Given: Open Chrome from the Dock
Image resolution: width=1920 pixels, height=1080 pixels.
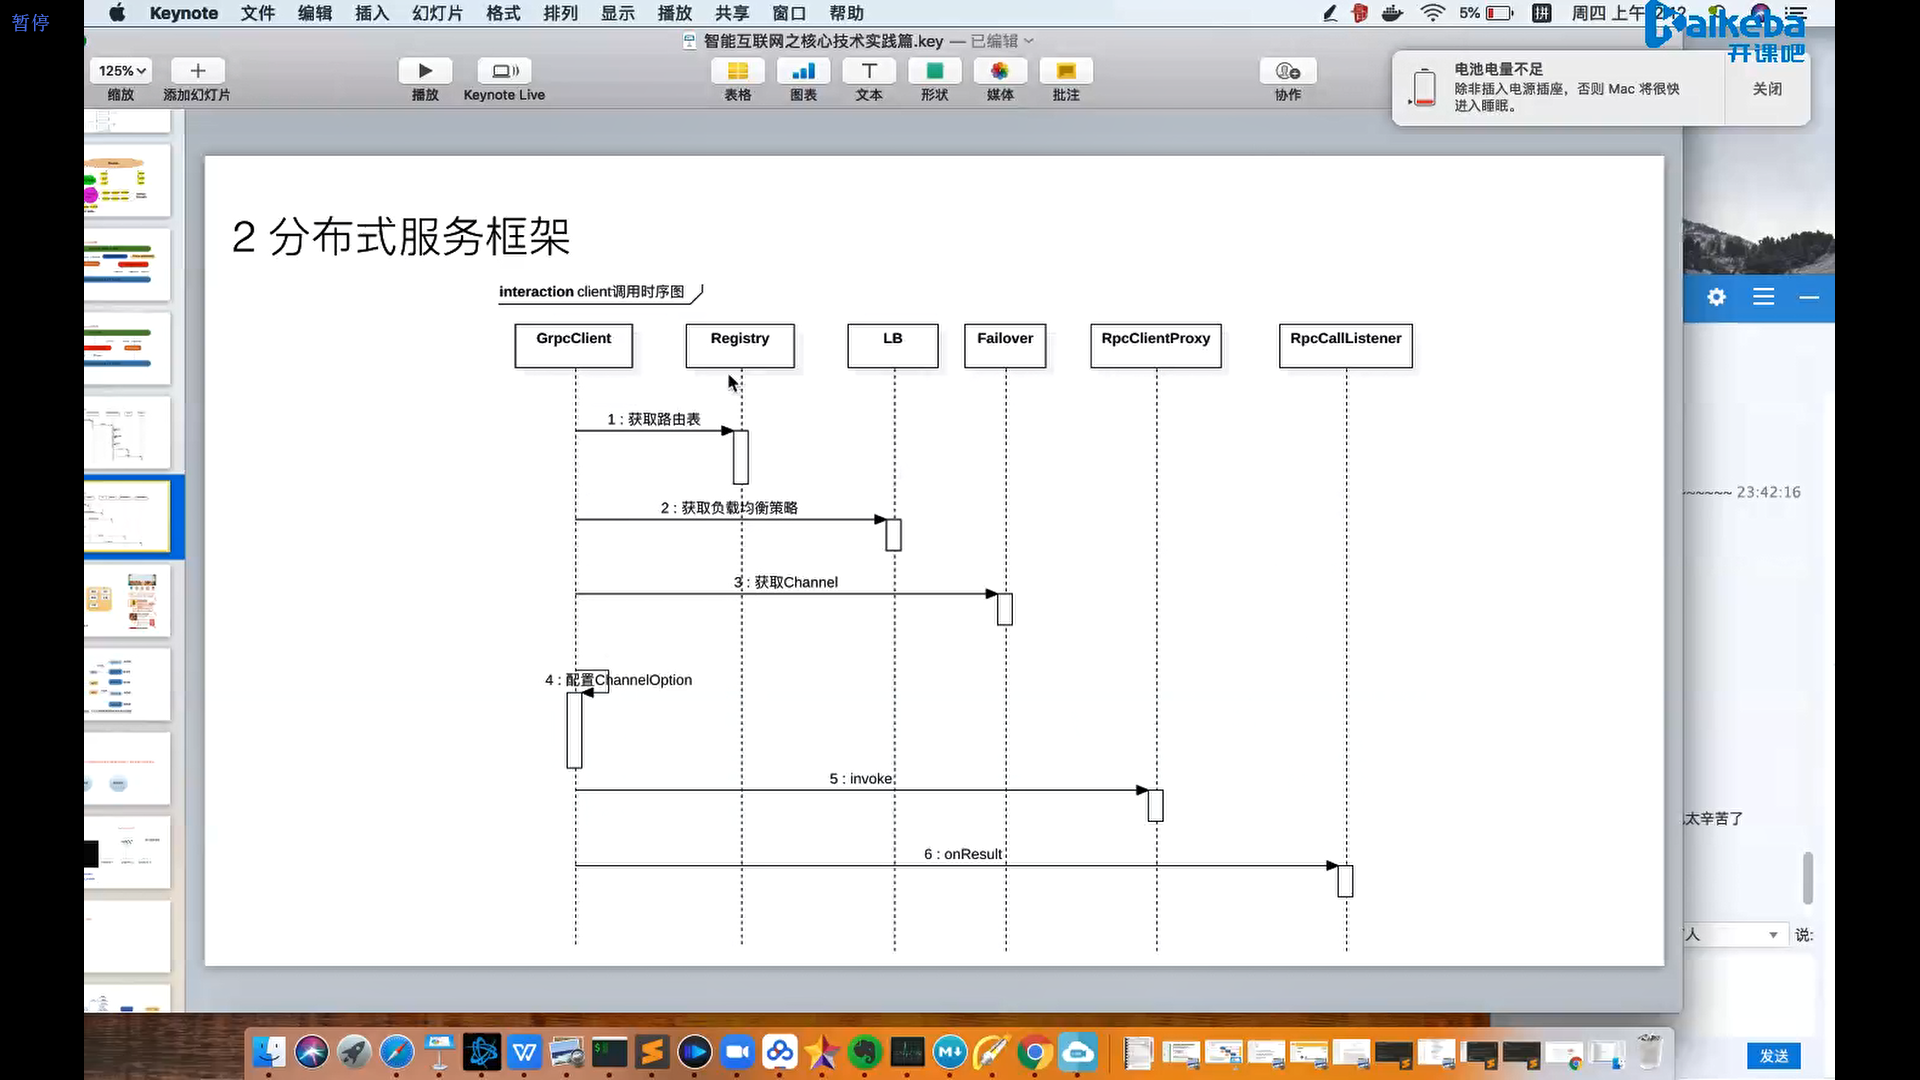Looking at the screenshot, I should pyautogui.click(x=1035, y=1052).
